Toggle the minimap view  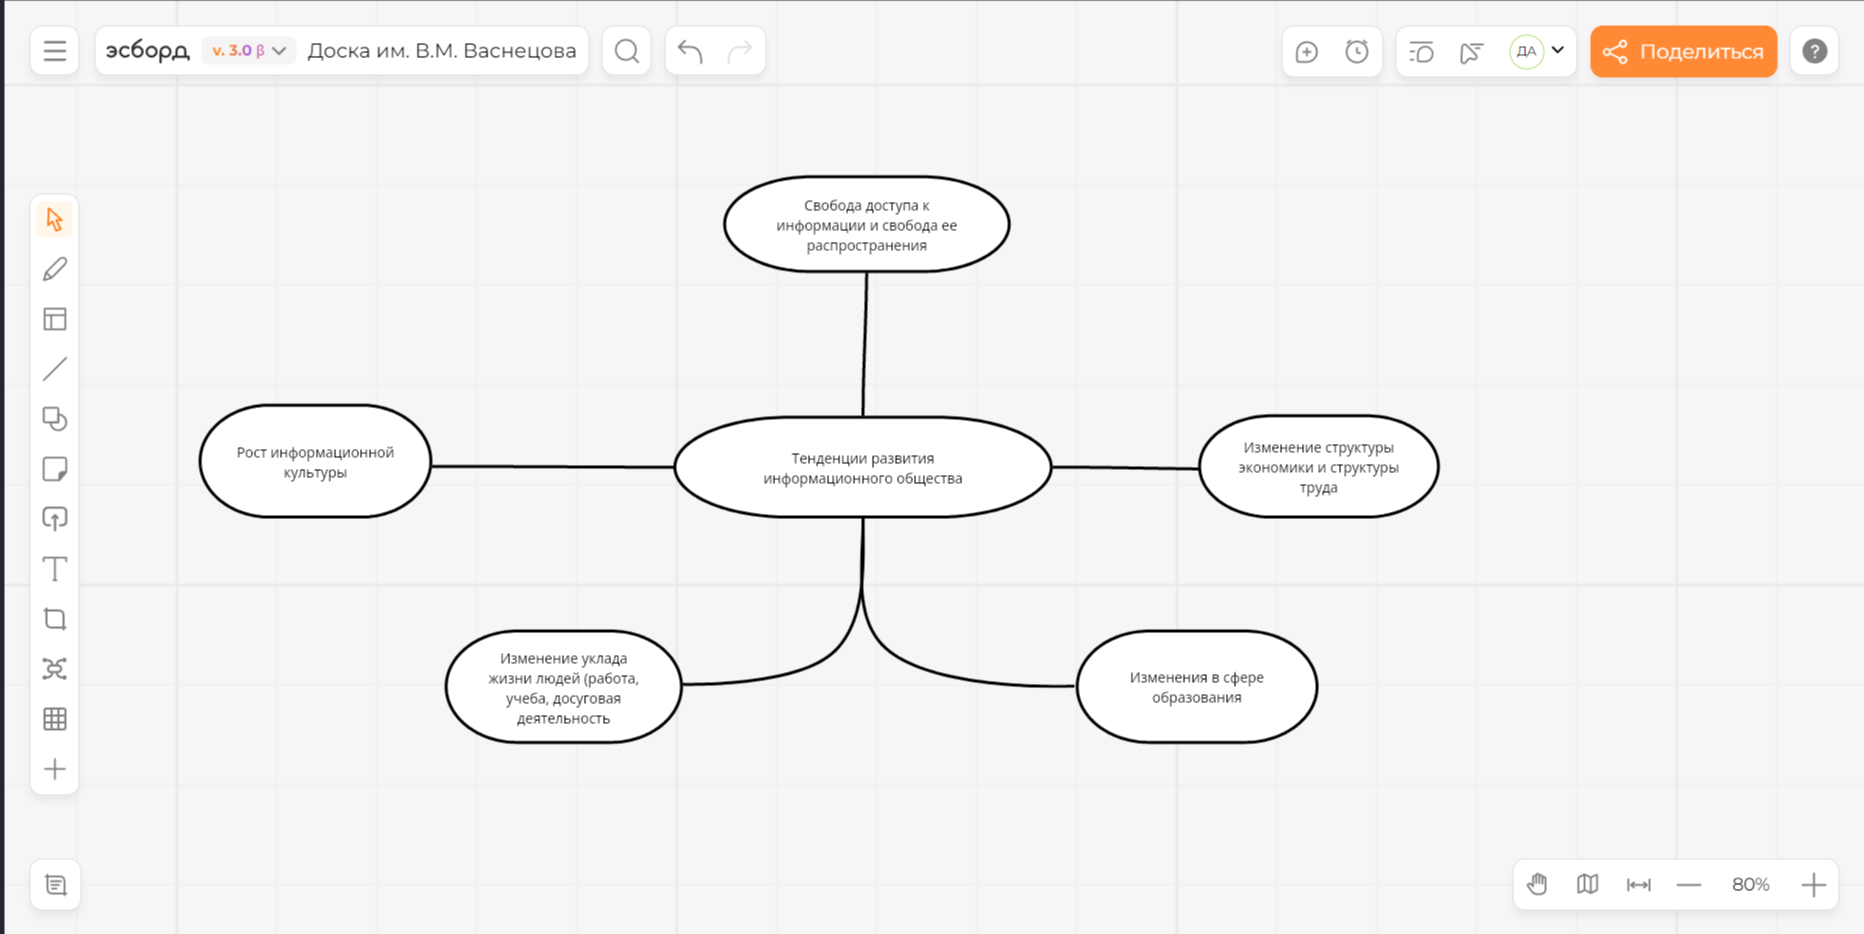click(1587, 884)
